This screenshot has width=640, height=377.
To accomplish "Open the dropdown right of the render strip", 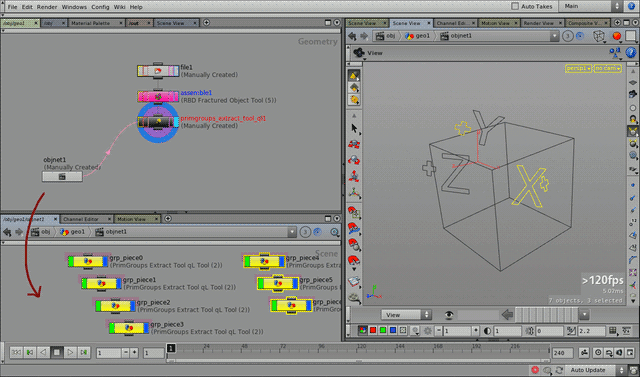I will point(584,315).
